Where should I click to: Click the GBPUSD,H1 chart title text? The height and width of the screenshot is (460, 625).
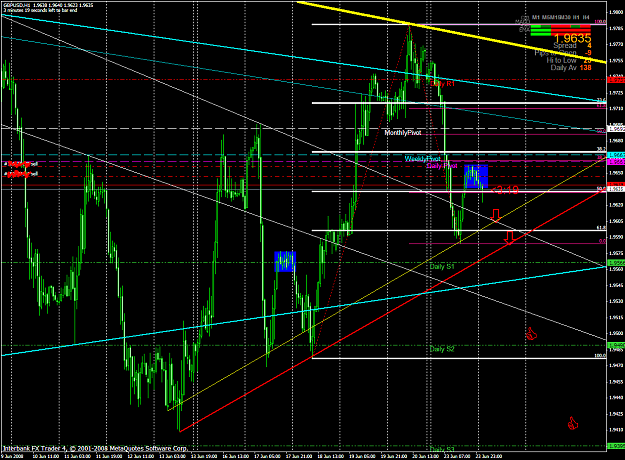click(16, 5)
